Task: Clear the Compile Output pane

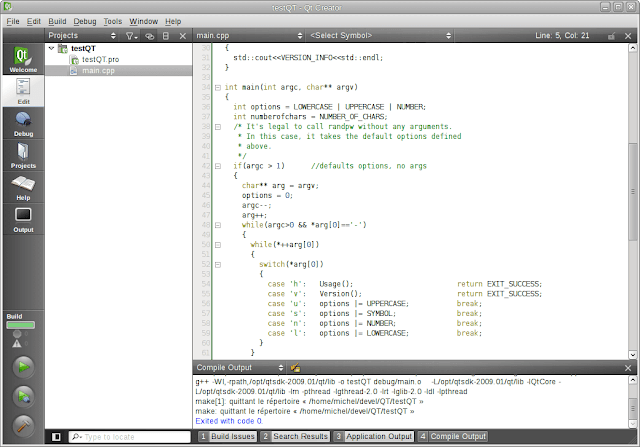Action: pyautogui.click(x=296, y=368)
